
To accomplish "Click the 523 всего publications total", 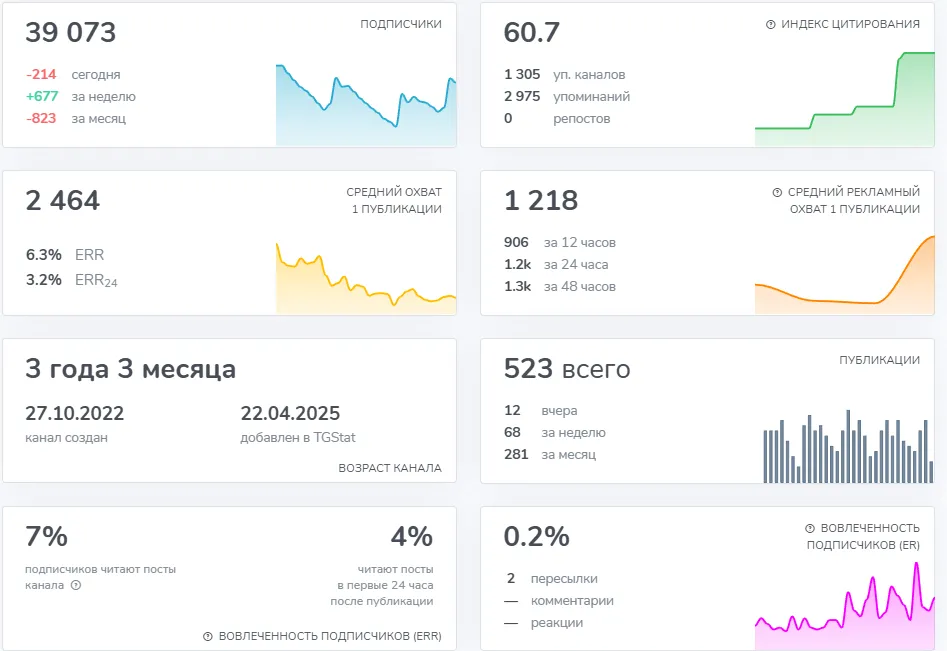I will point(567,368).
